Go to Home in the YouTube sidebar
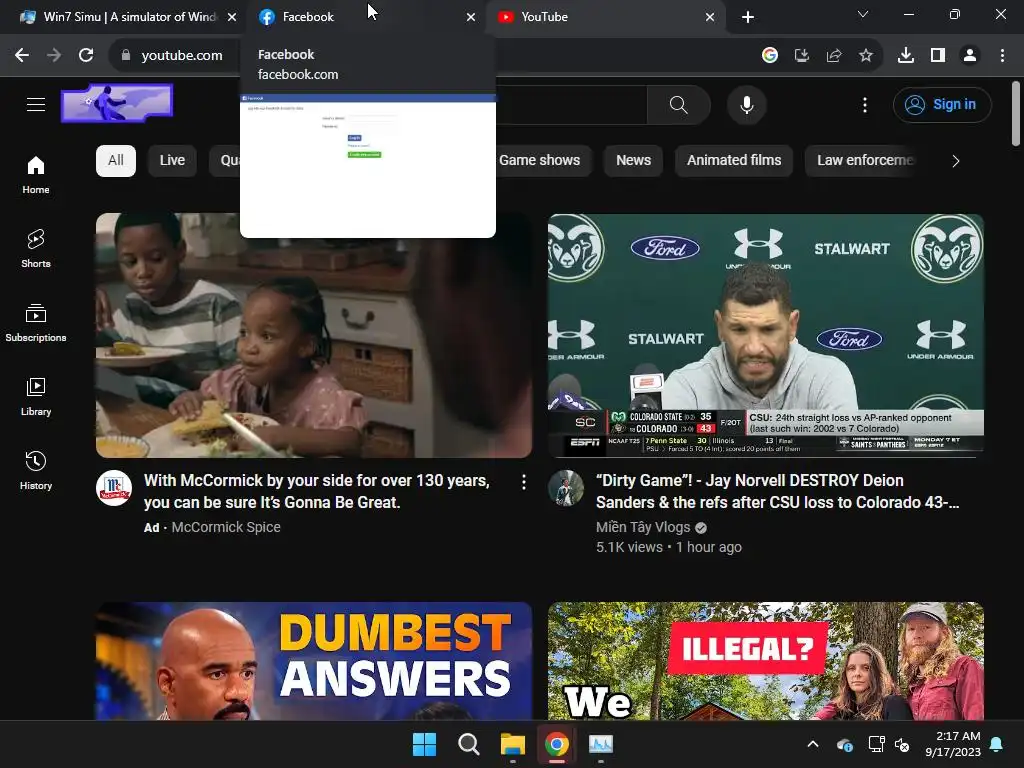The height and width of the screenshot is (768, 1024). point(36,175)
